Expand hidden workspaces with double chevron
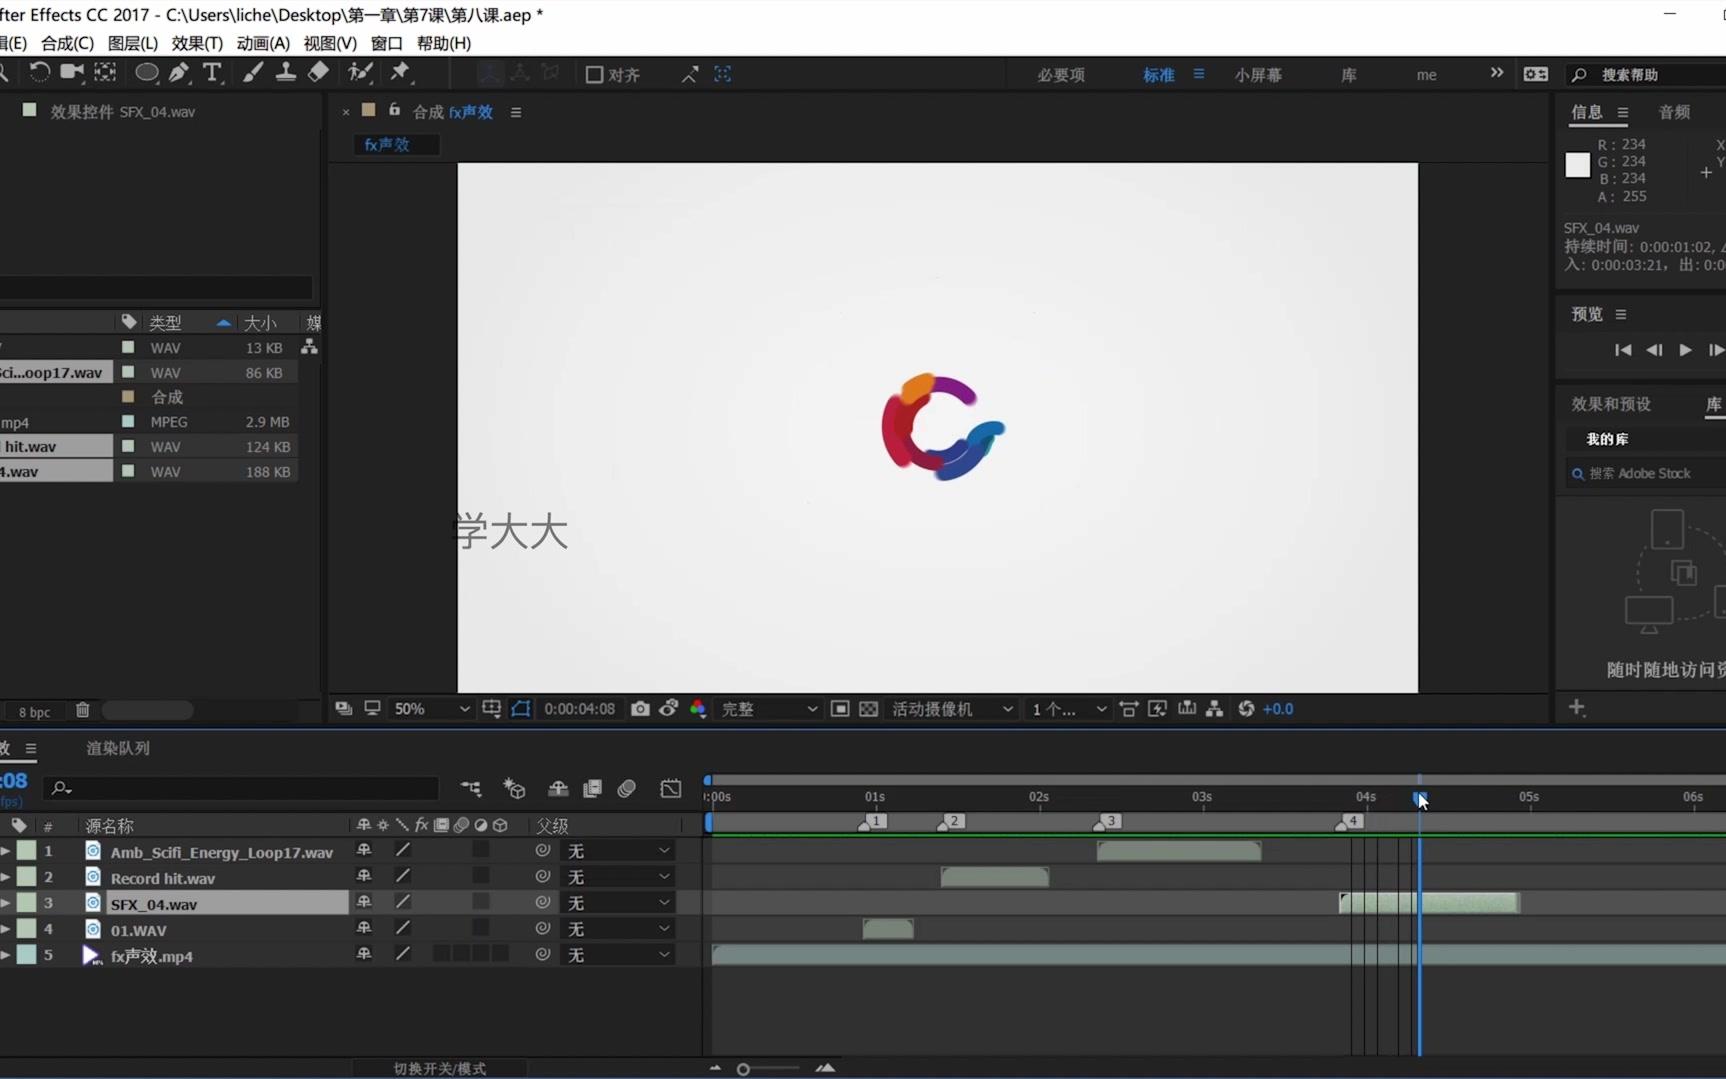Screen dimensions: 1726x1079 point(1496,73)
